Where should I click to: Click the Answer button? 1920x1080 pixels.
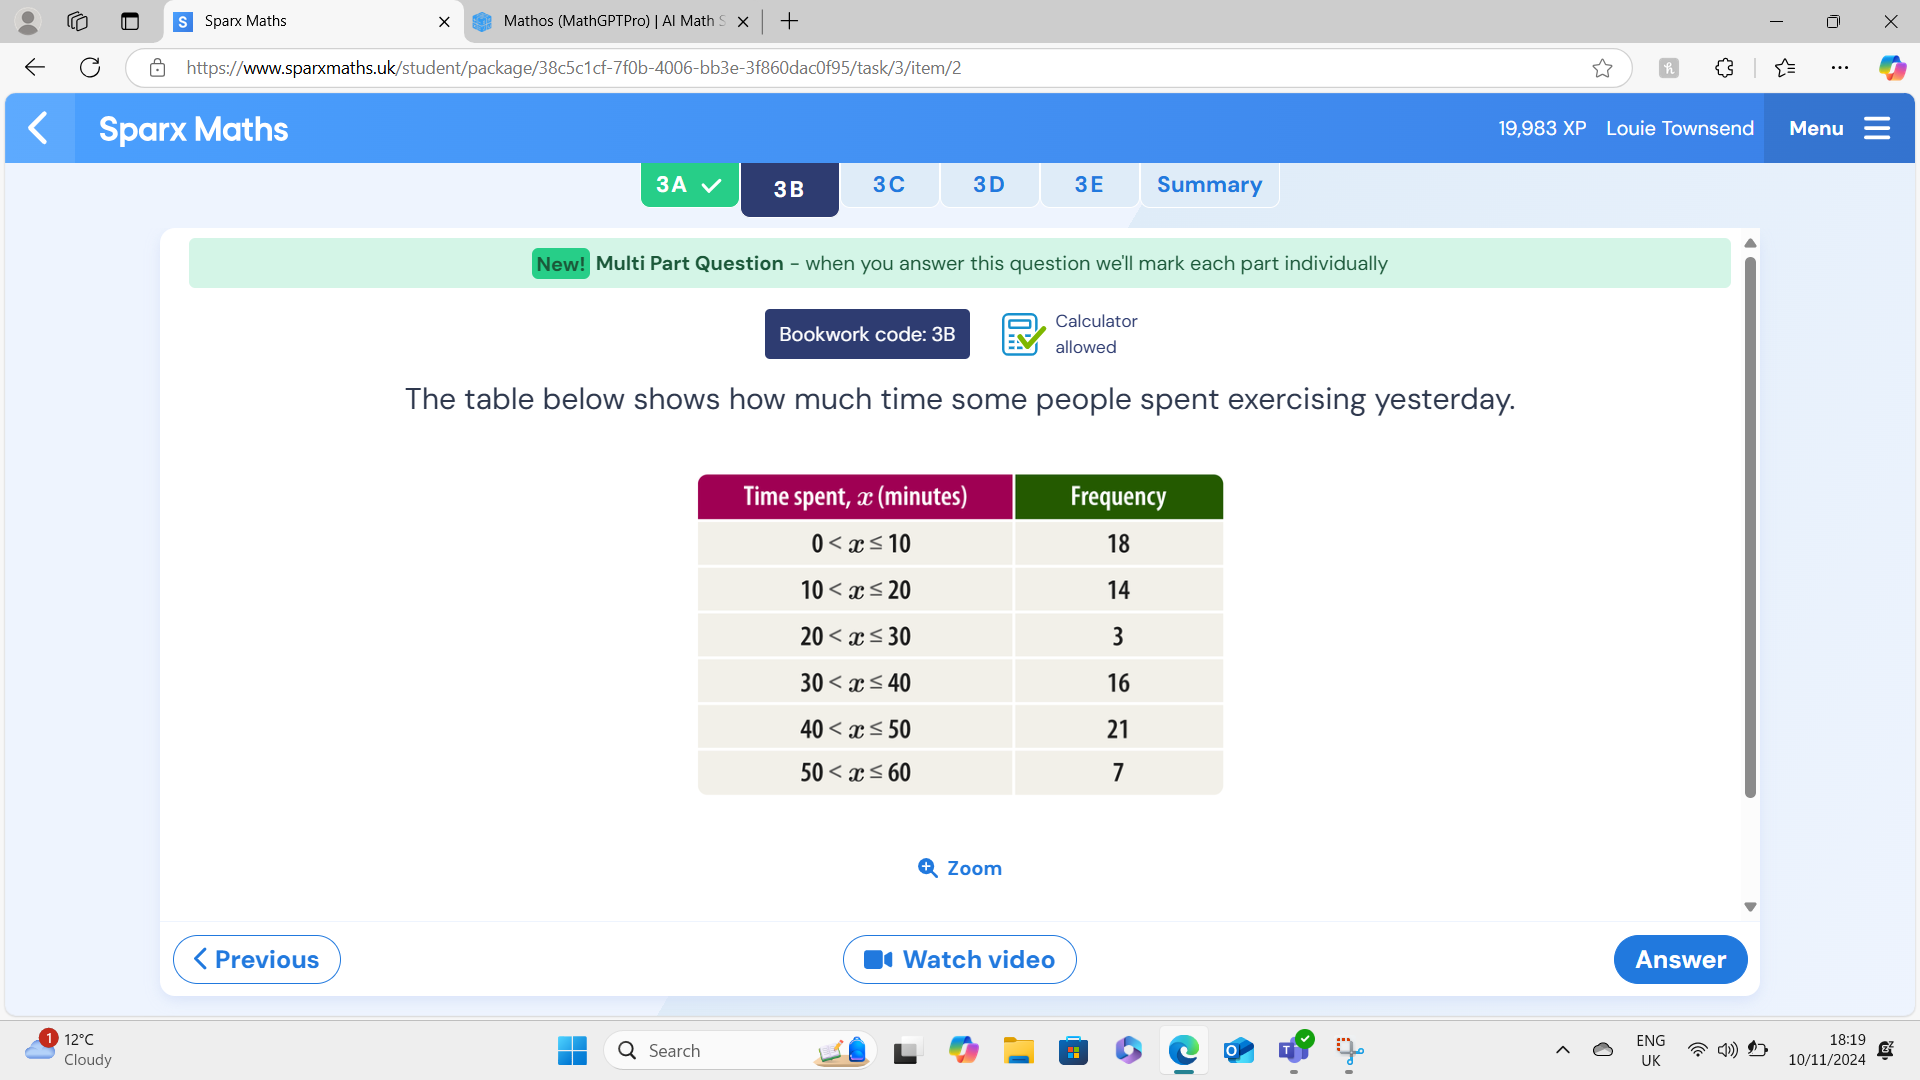click(x=1680, y=960)
